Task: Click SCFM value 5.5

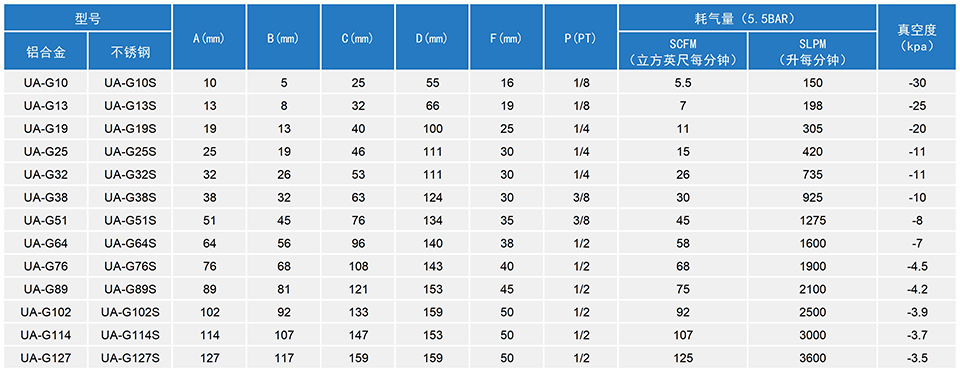Action: tap(683, 83)
